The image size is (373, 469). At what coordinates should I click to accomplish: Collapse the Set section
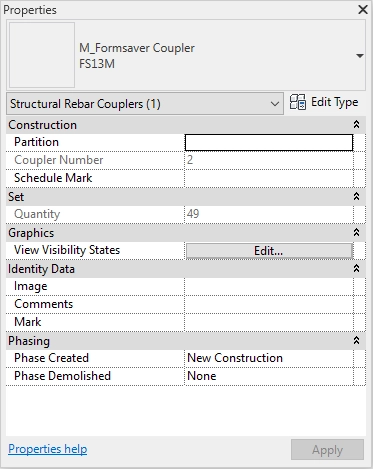point(356,197)
